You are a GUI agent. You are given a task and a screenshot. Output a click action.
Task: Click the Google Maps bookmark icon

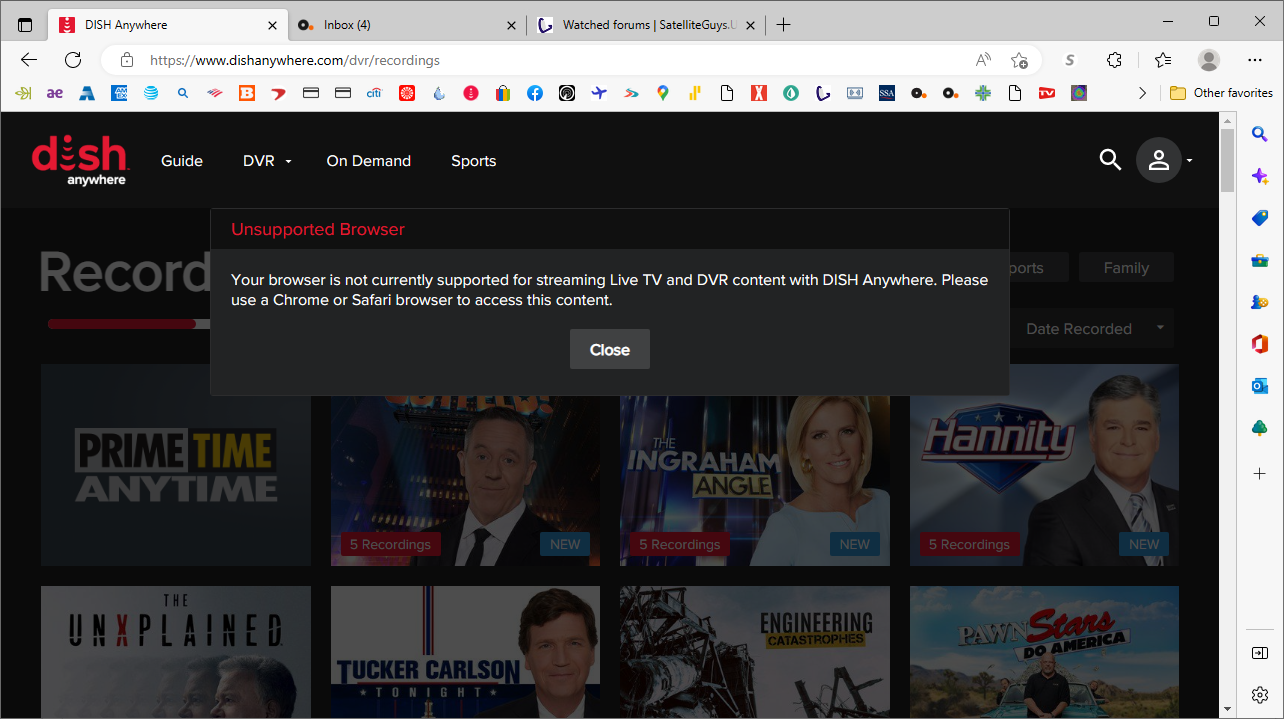[x=663, y=93]
